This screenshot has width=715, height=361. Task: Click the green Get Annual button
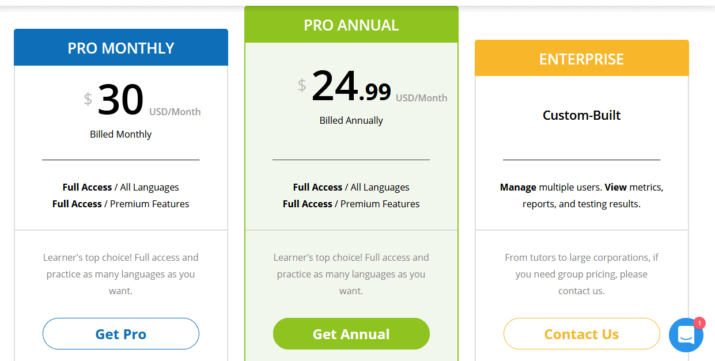351,334
